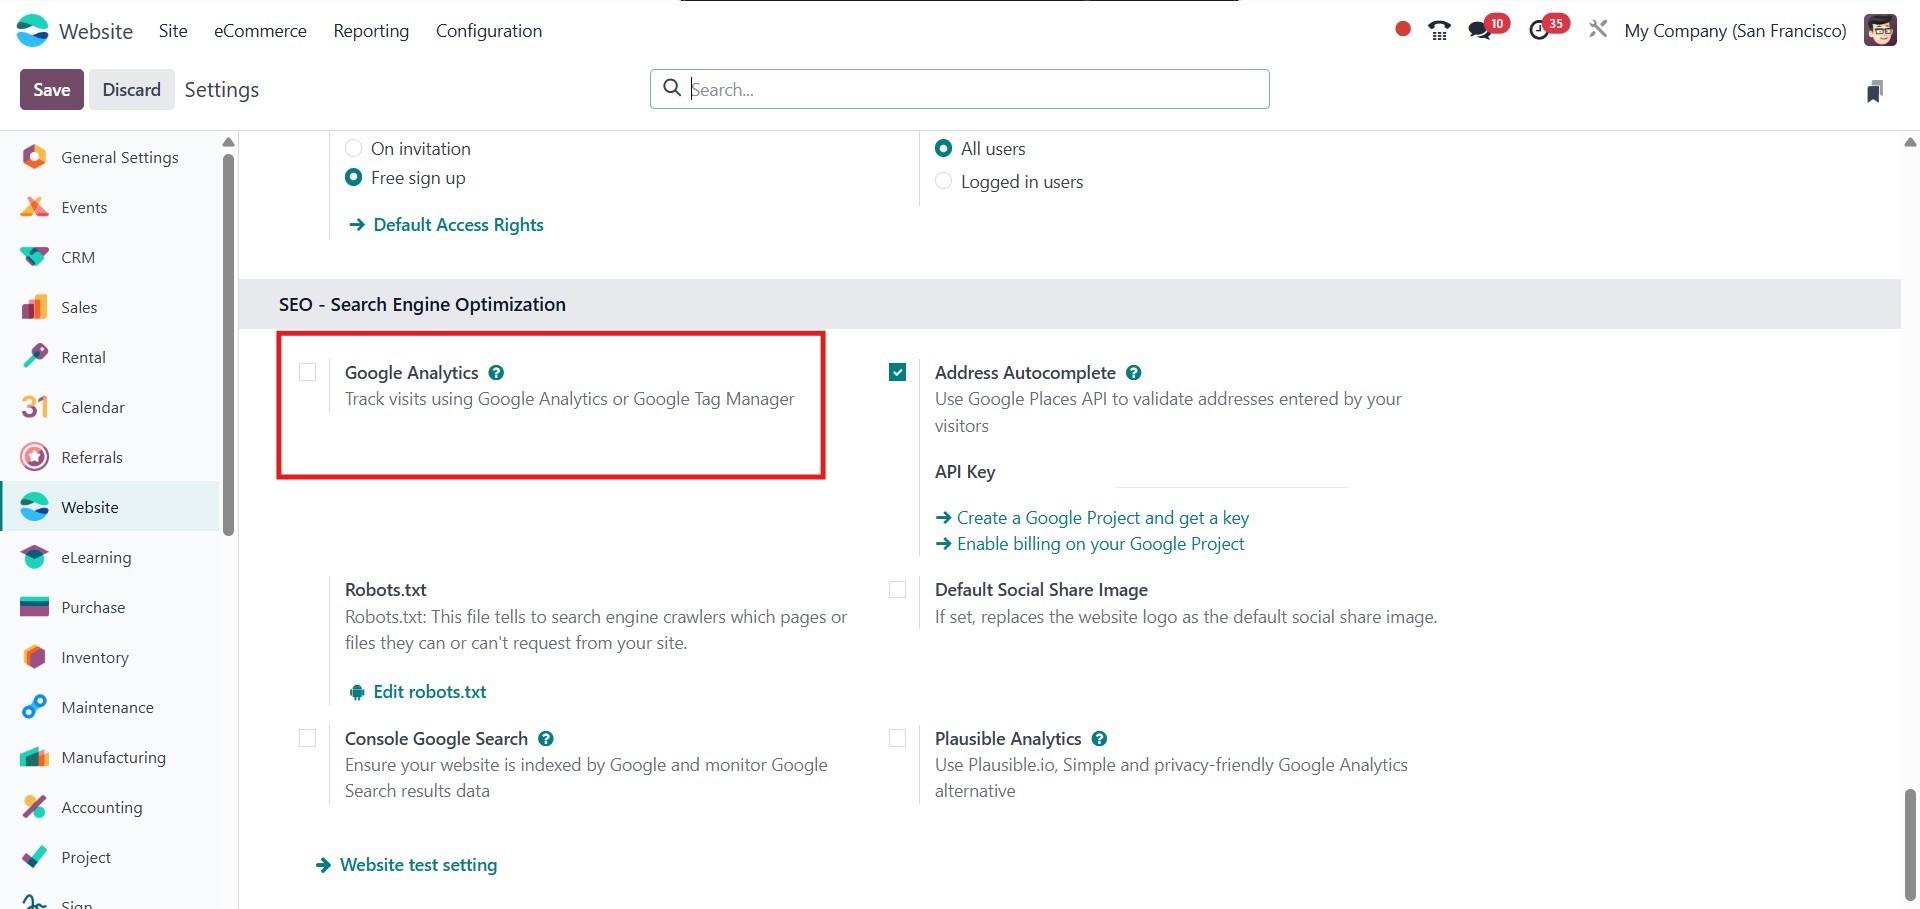Click the settings Search input field

[960, 89]
